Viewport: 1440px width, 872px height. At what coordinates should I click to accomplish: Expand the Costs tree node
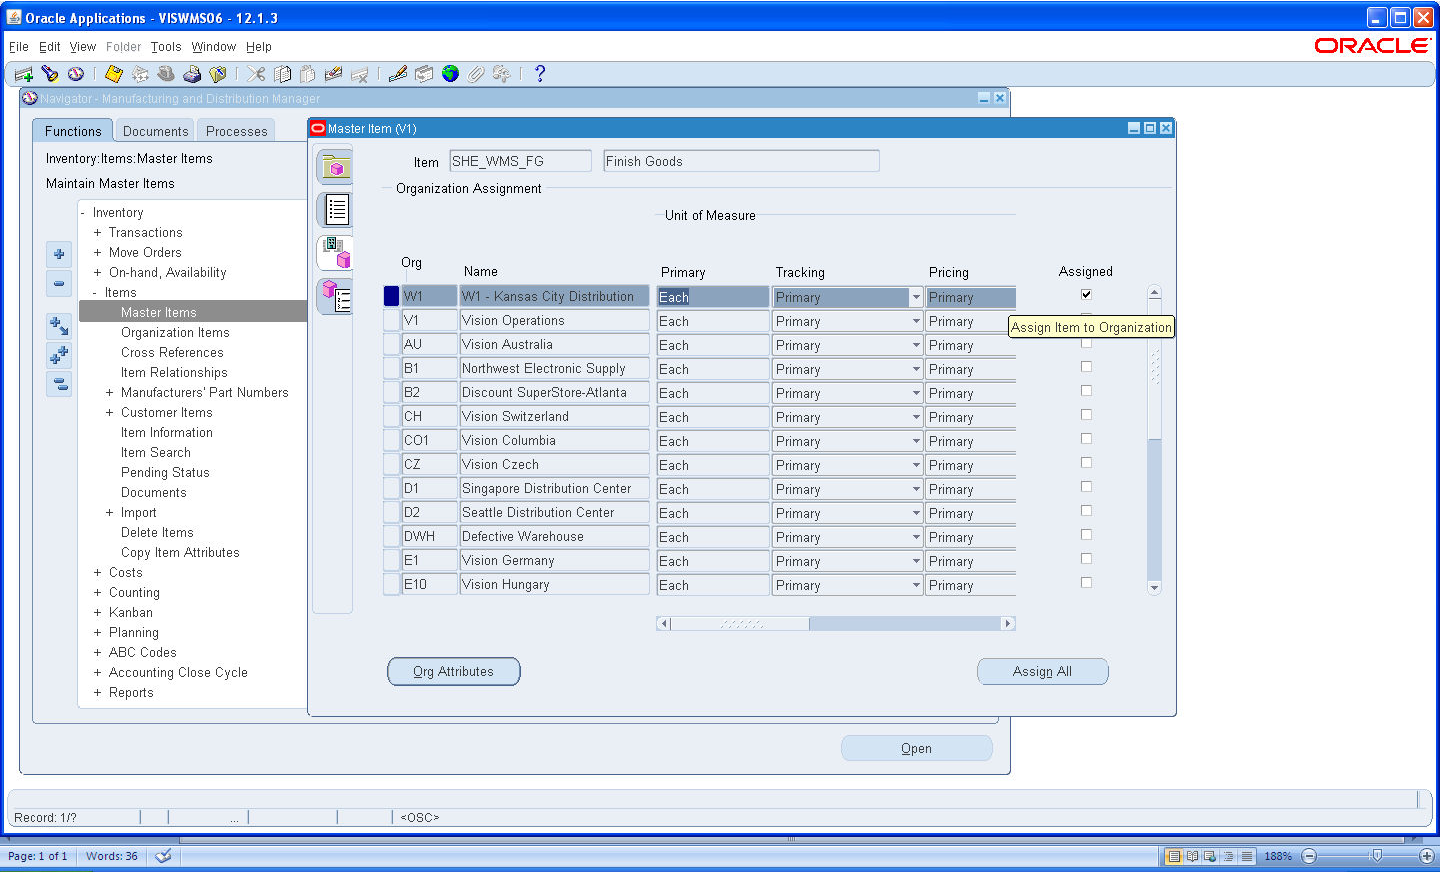tap(97, 572)
